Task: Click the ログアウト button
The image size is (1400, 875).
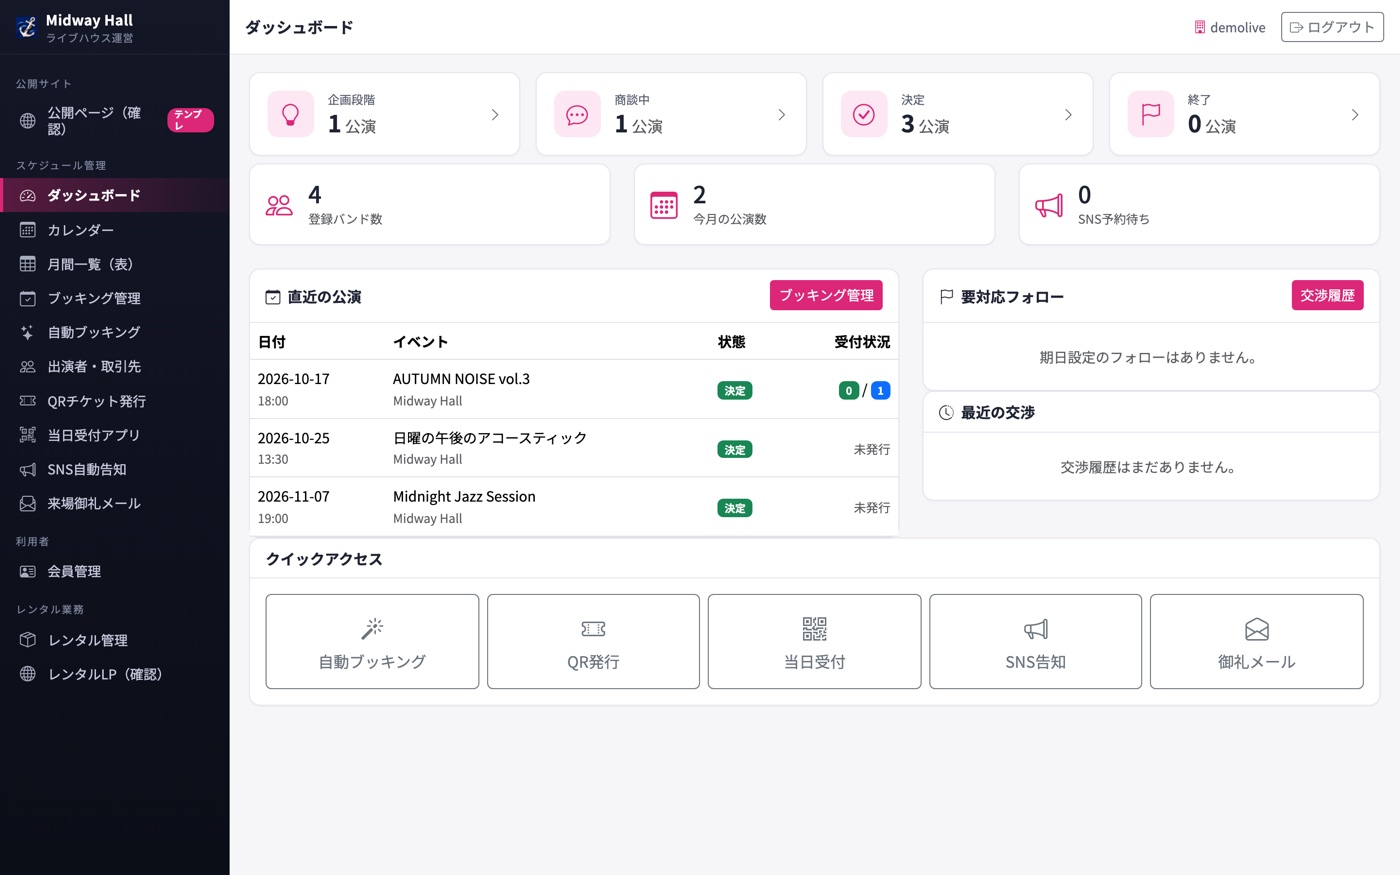Action: pyautogui.click(x=1332, y=27)
